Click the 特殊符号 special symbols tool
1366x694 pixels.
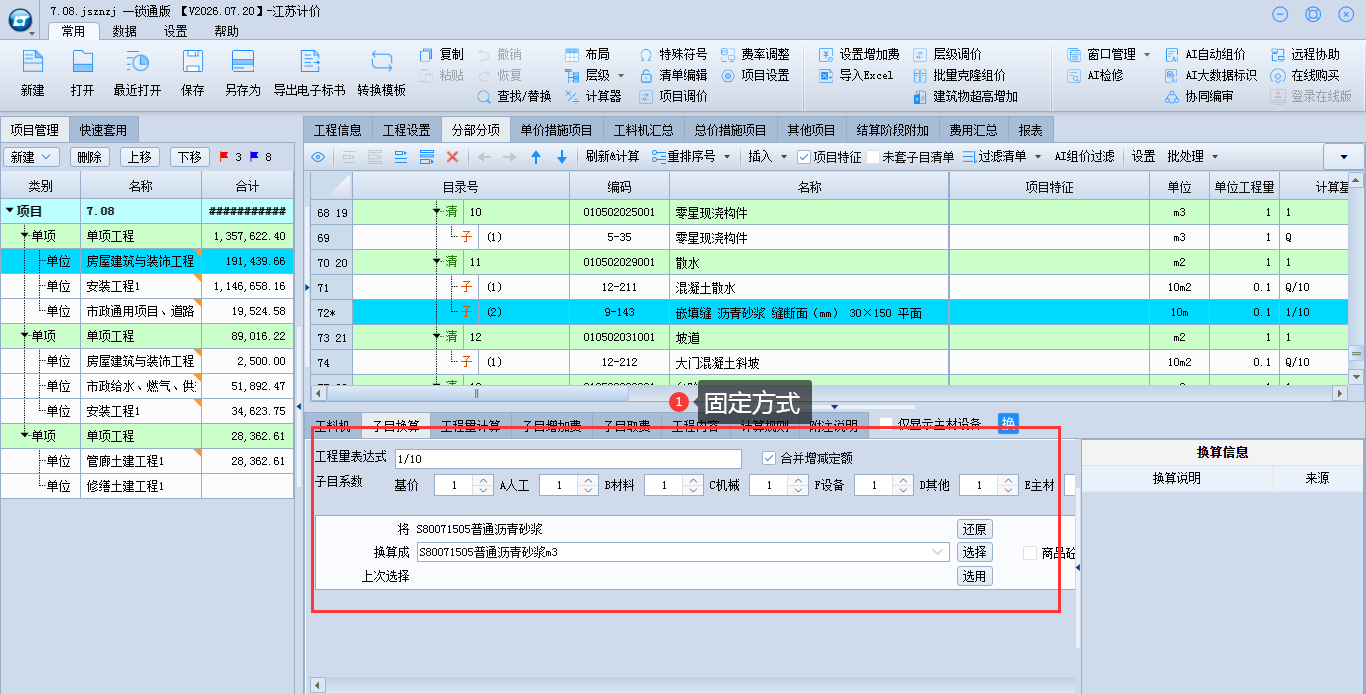point(673,54)
